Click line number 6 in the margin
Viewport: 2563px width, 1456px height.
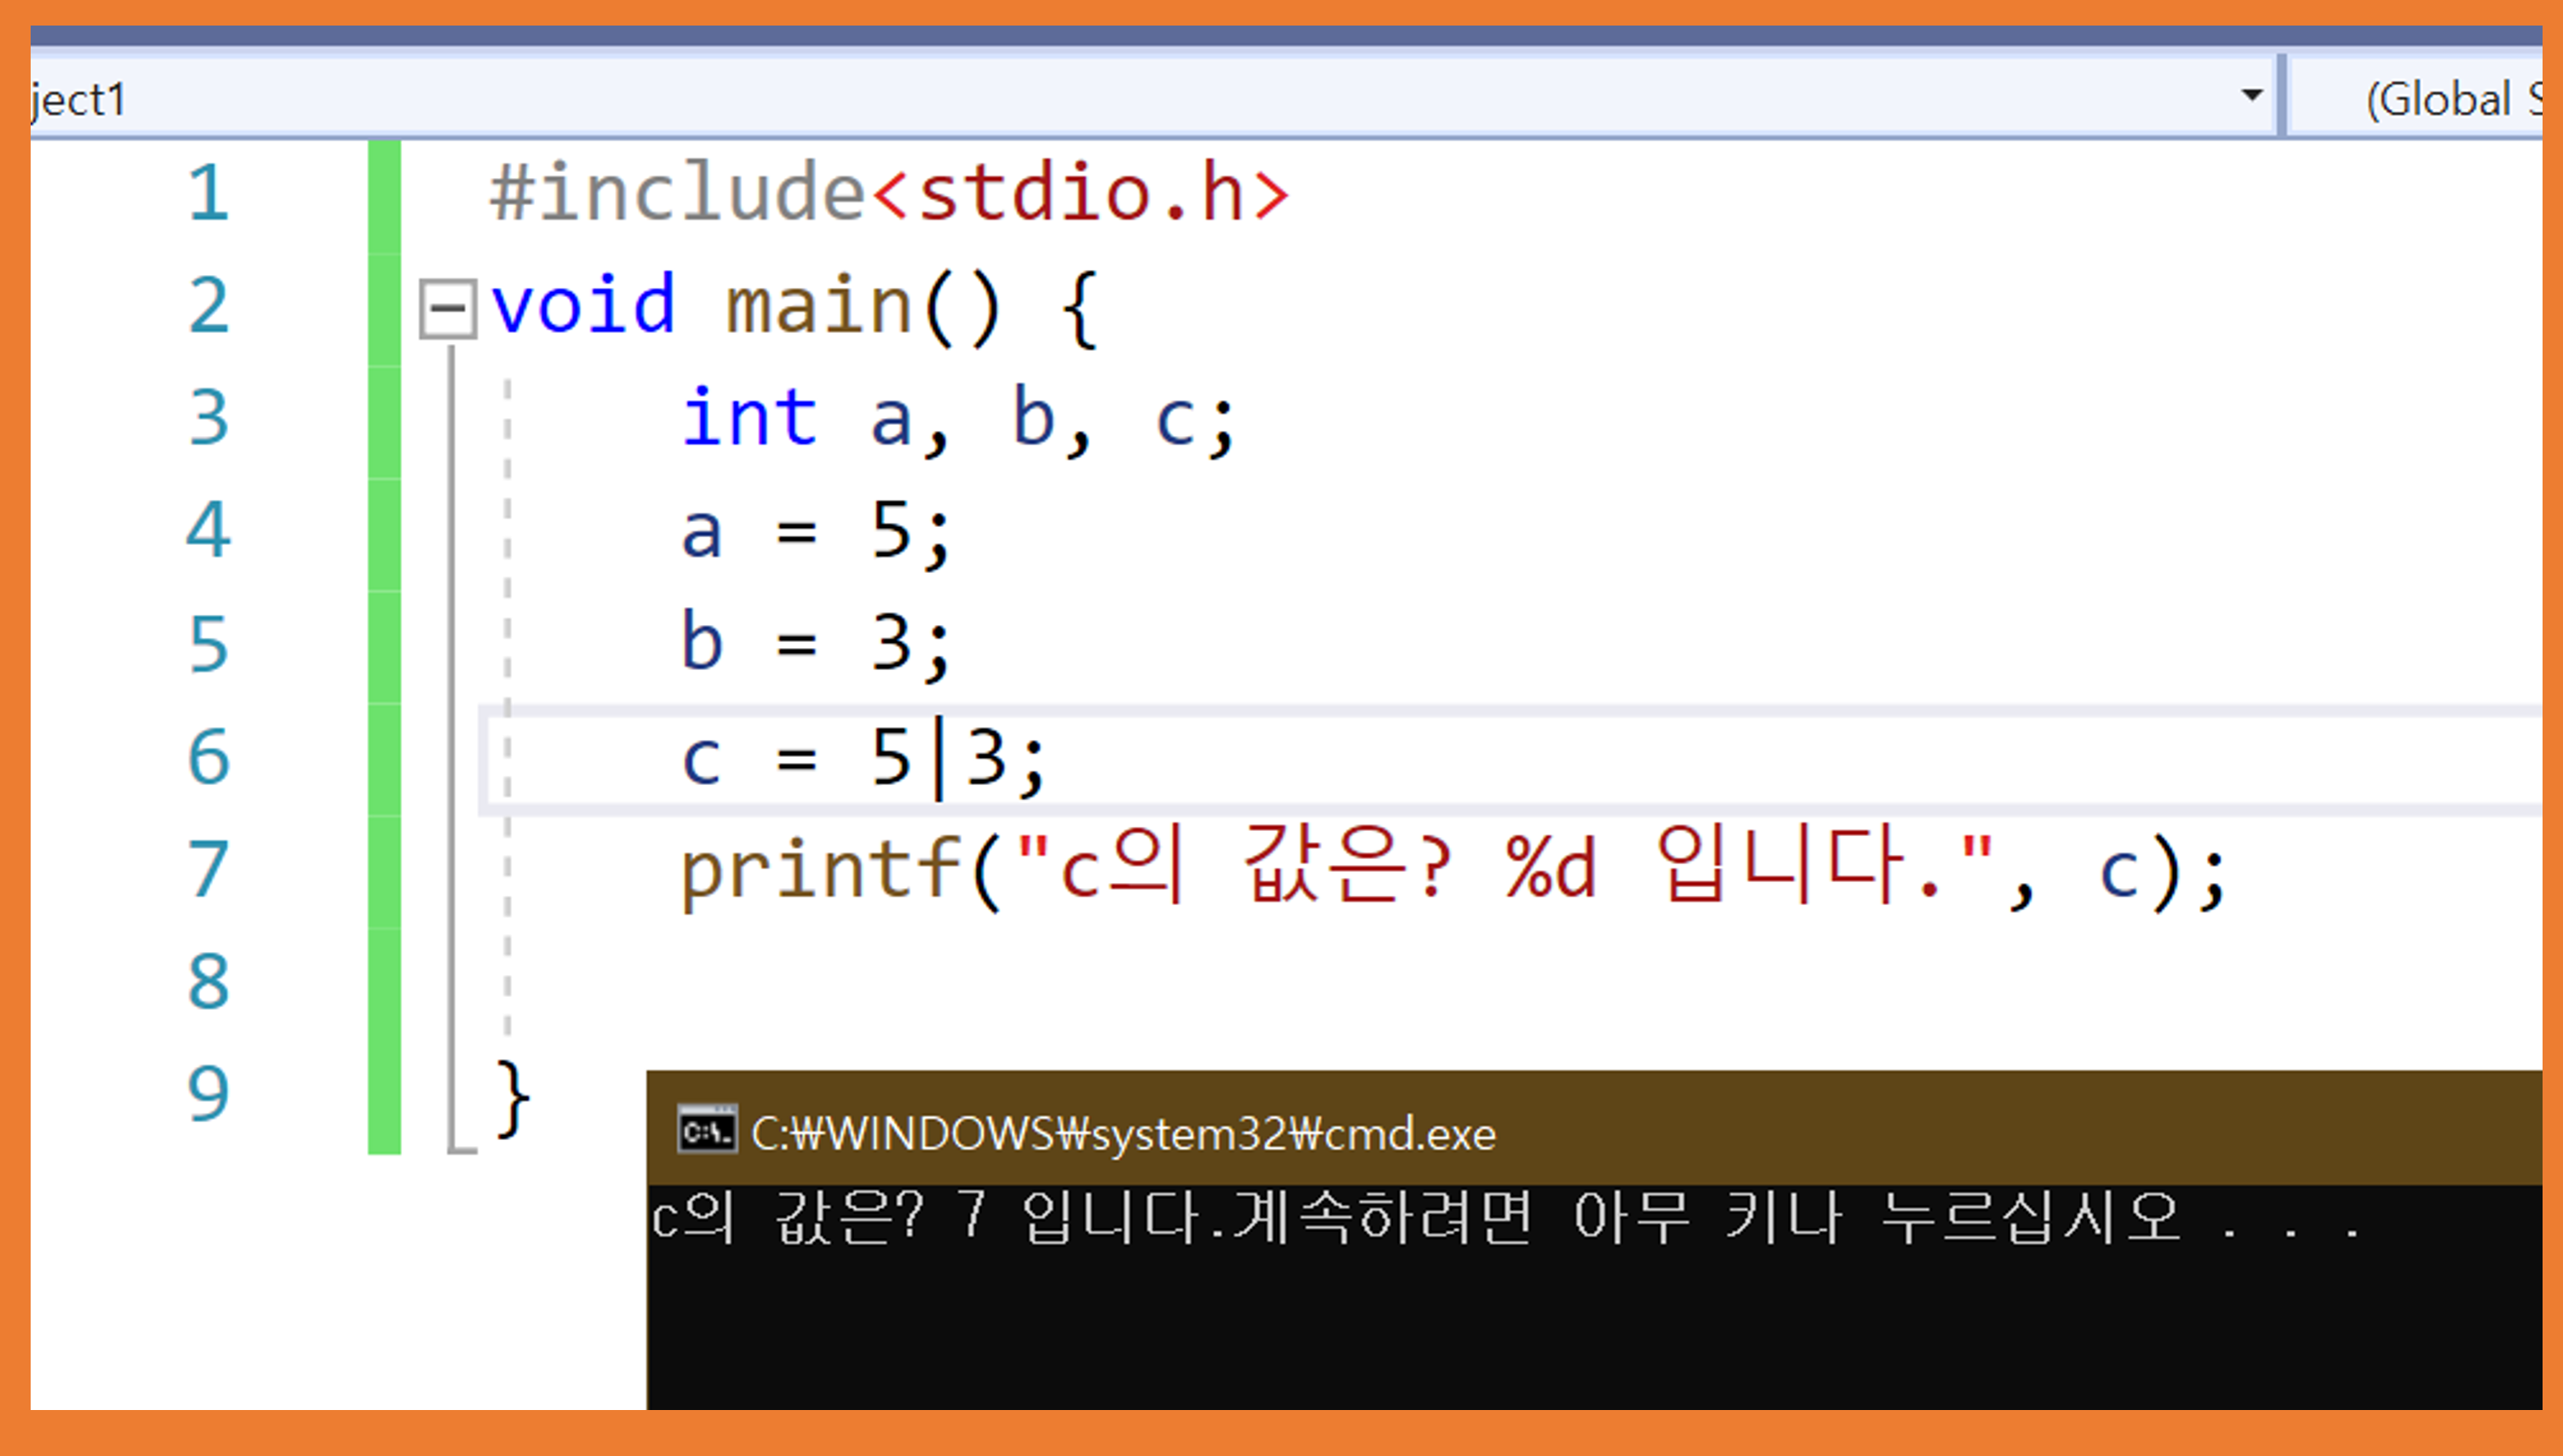[208, 756]
